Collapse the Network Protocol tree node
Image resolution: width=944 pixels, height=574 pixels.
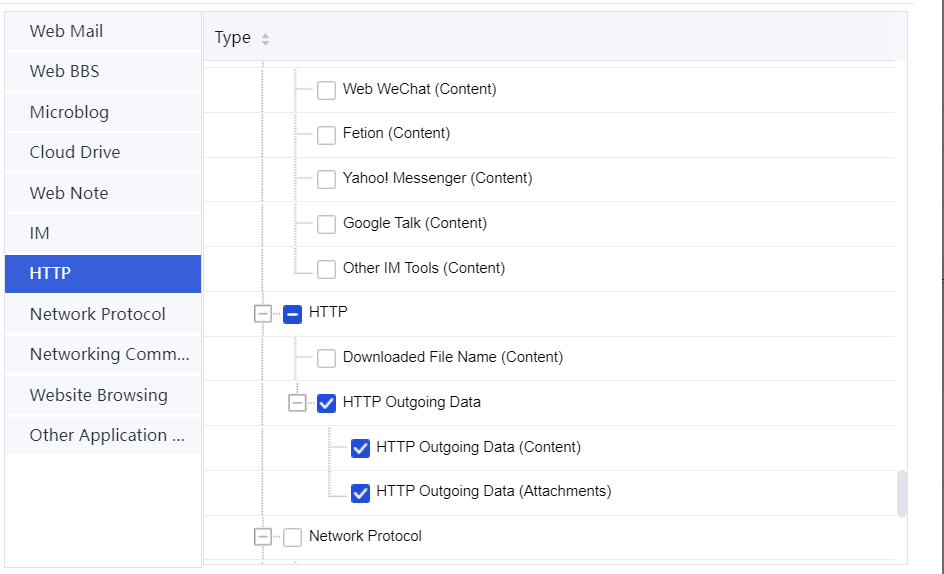coord(262,537)
